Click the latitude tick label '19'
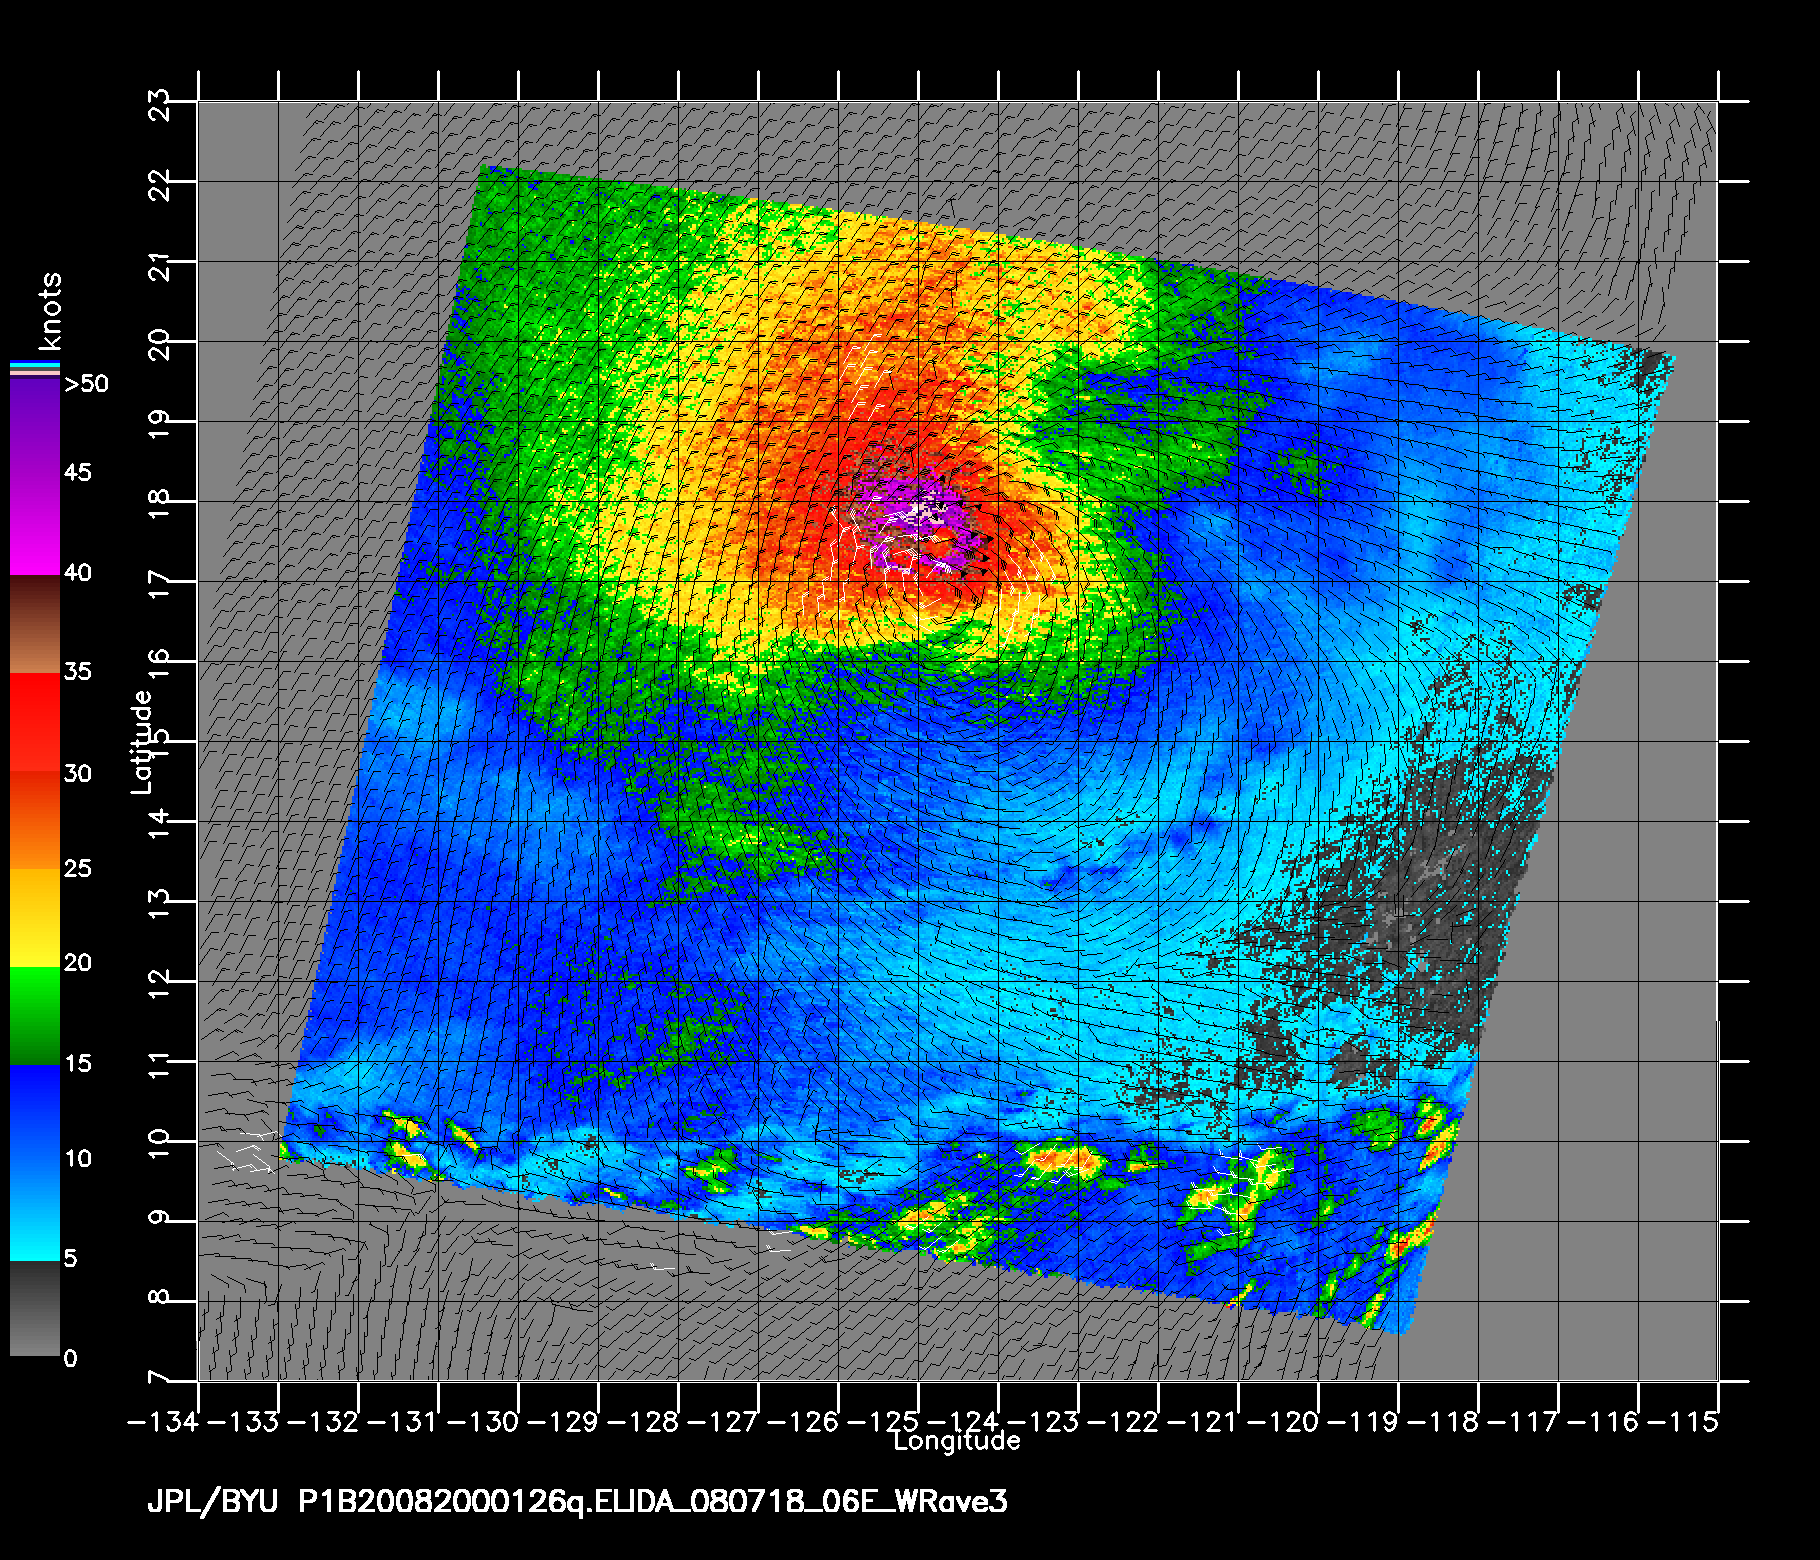 pyautogui.click(x=160, y=425)
